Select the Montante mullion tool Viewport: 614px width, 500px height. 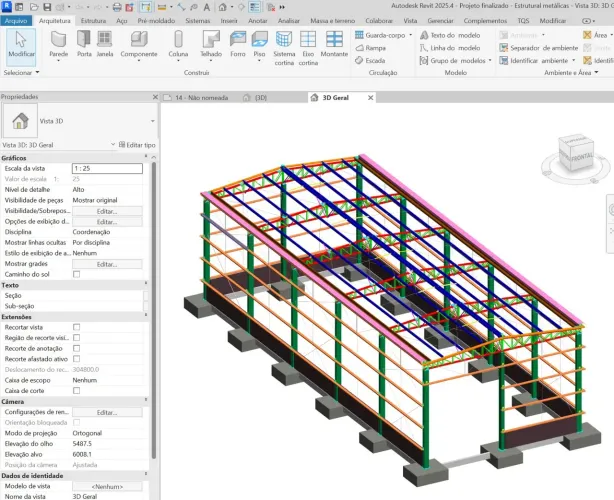334,44
